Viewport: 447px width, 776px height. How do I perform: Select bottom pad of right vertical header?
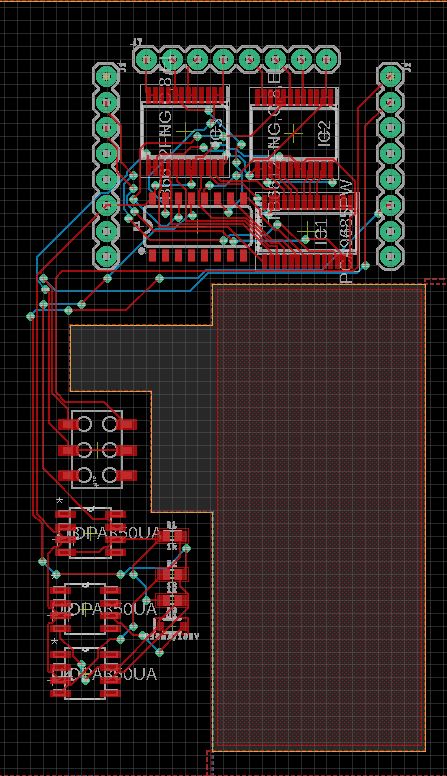pos(391,256)
